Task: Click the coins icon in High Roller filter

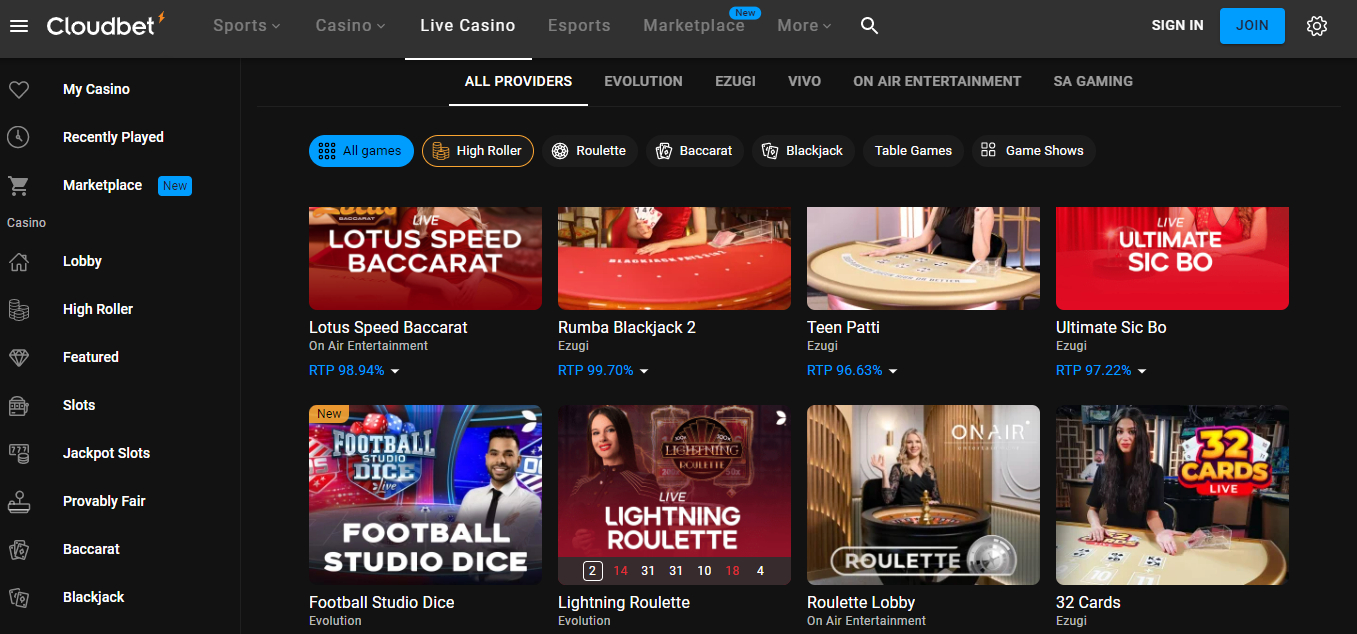Action: click(x=441, y=151)
